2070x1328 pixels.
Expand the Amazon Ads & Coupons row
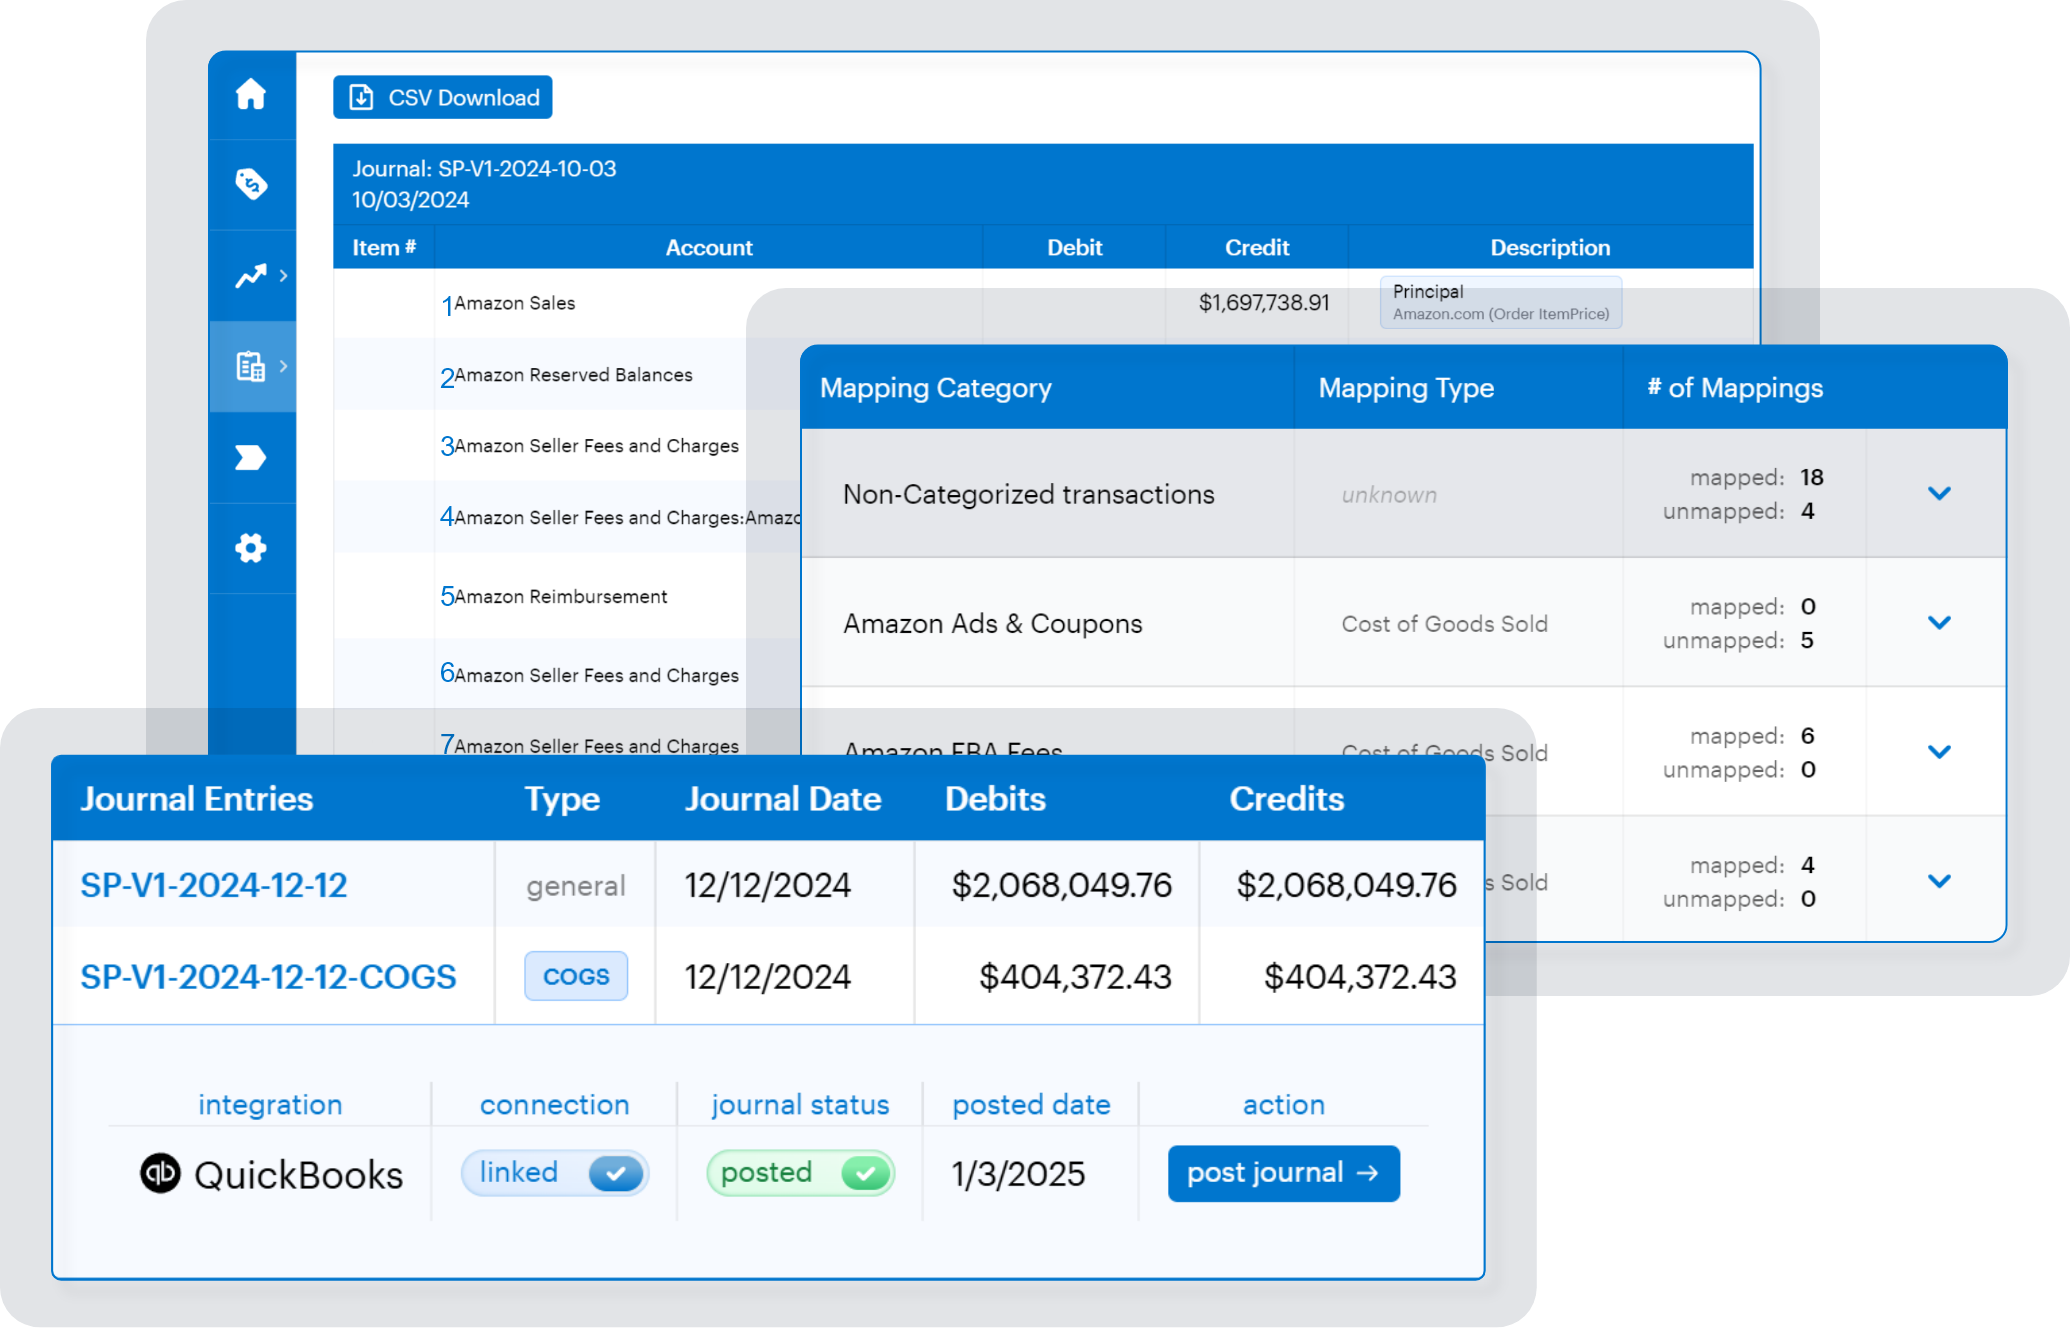coord(1939,622)
